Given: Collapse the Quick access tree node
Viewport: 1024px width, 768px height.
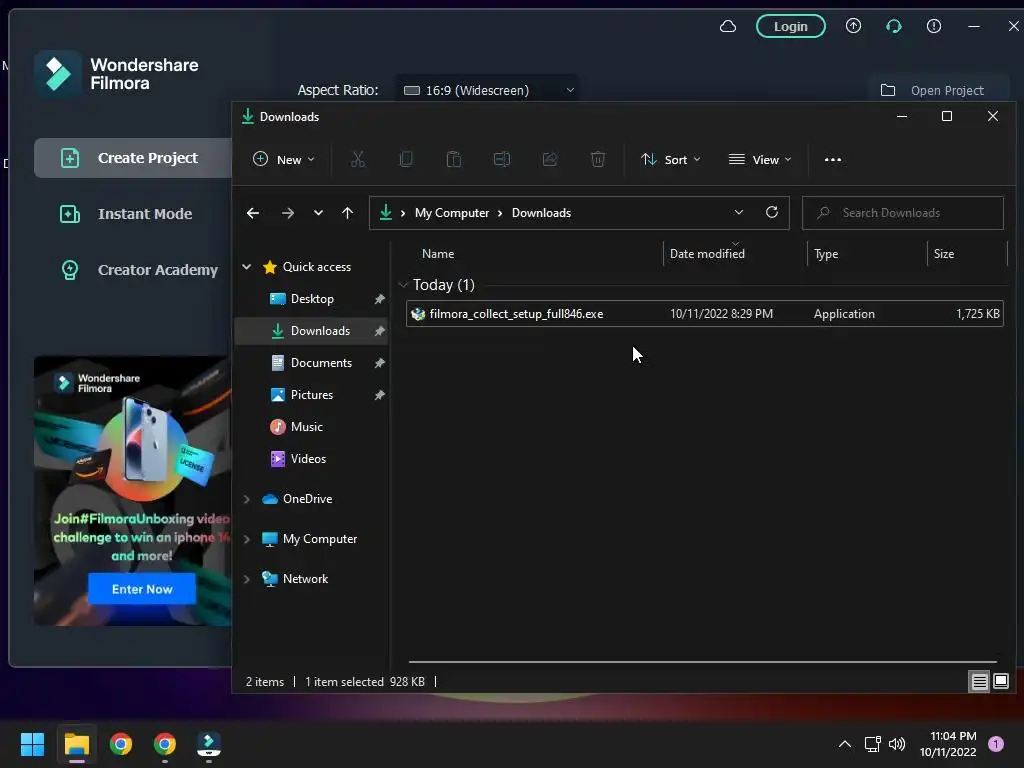Looking at the screenshot, I should click(247, 266).
